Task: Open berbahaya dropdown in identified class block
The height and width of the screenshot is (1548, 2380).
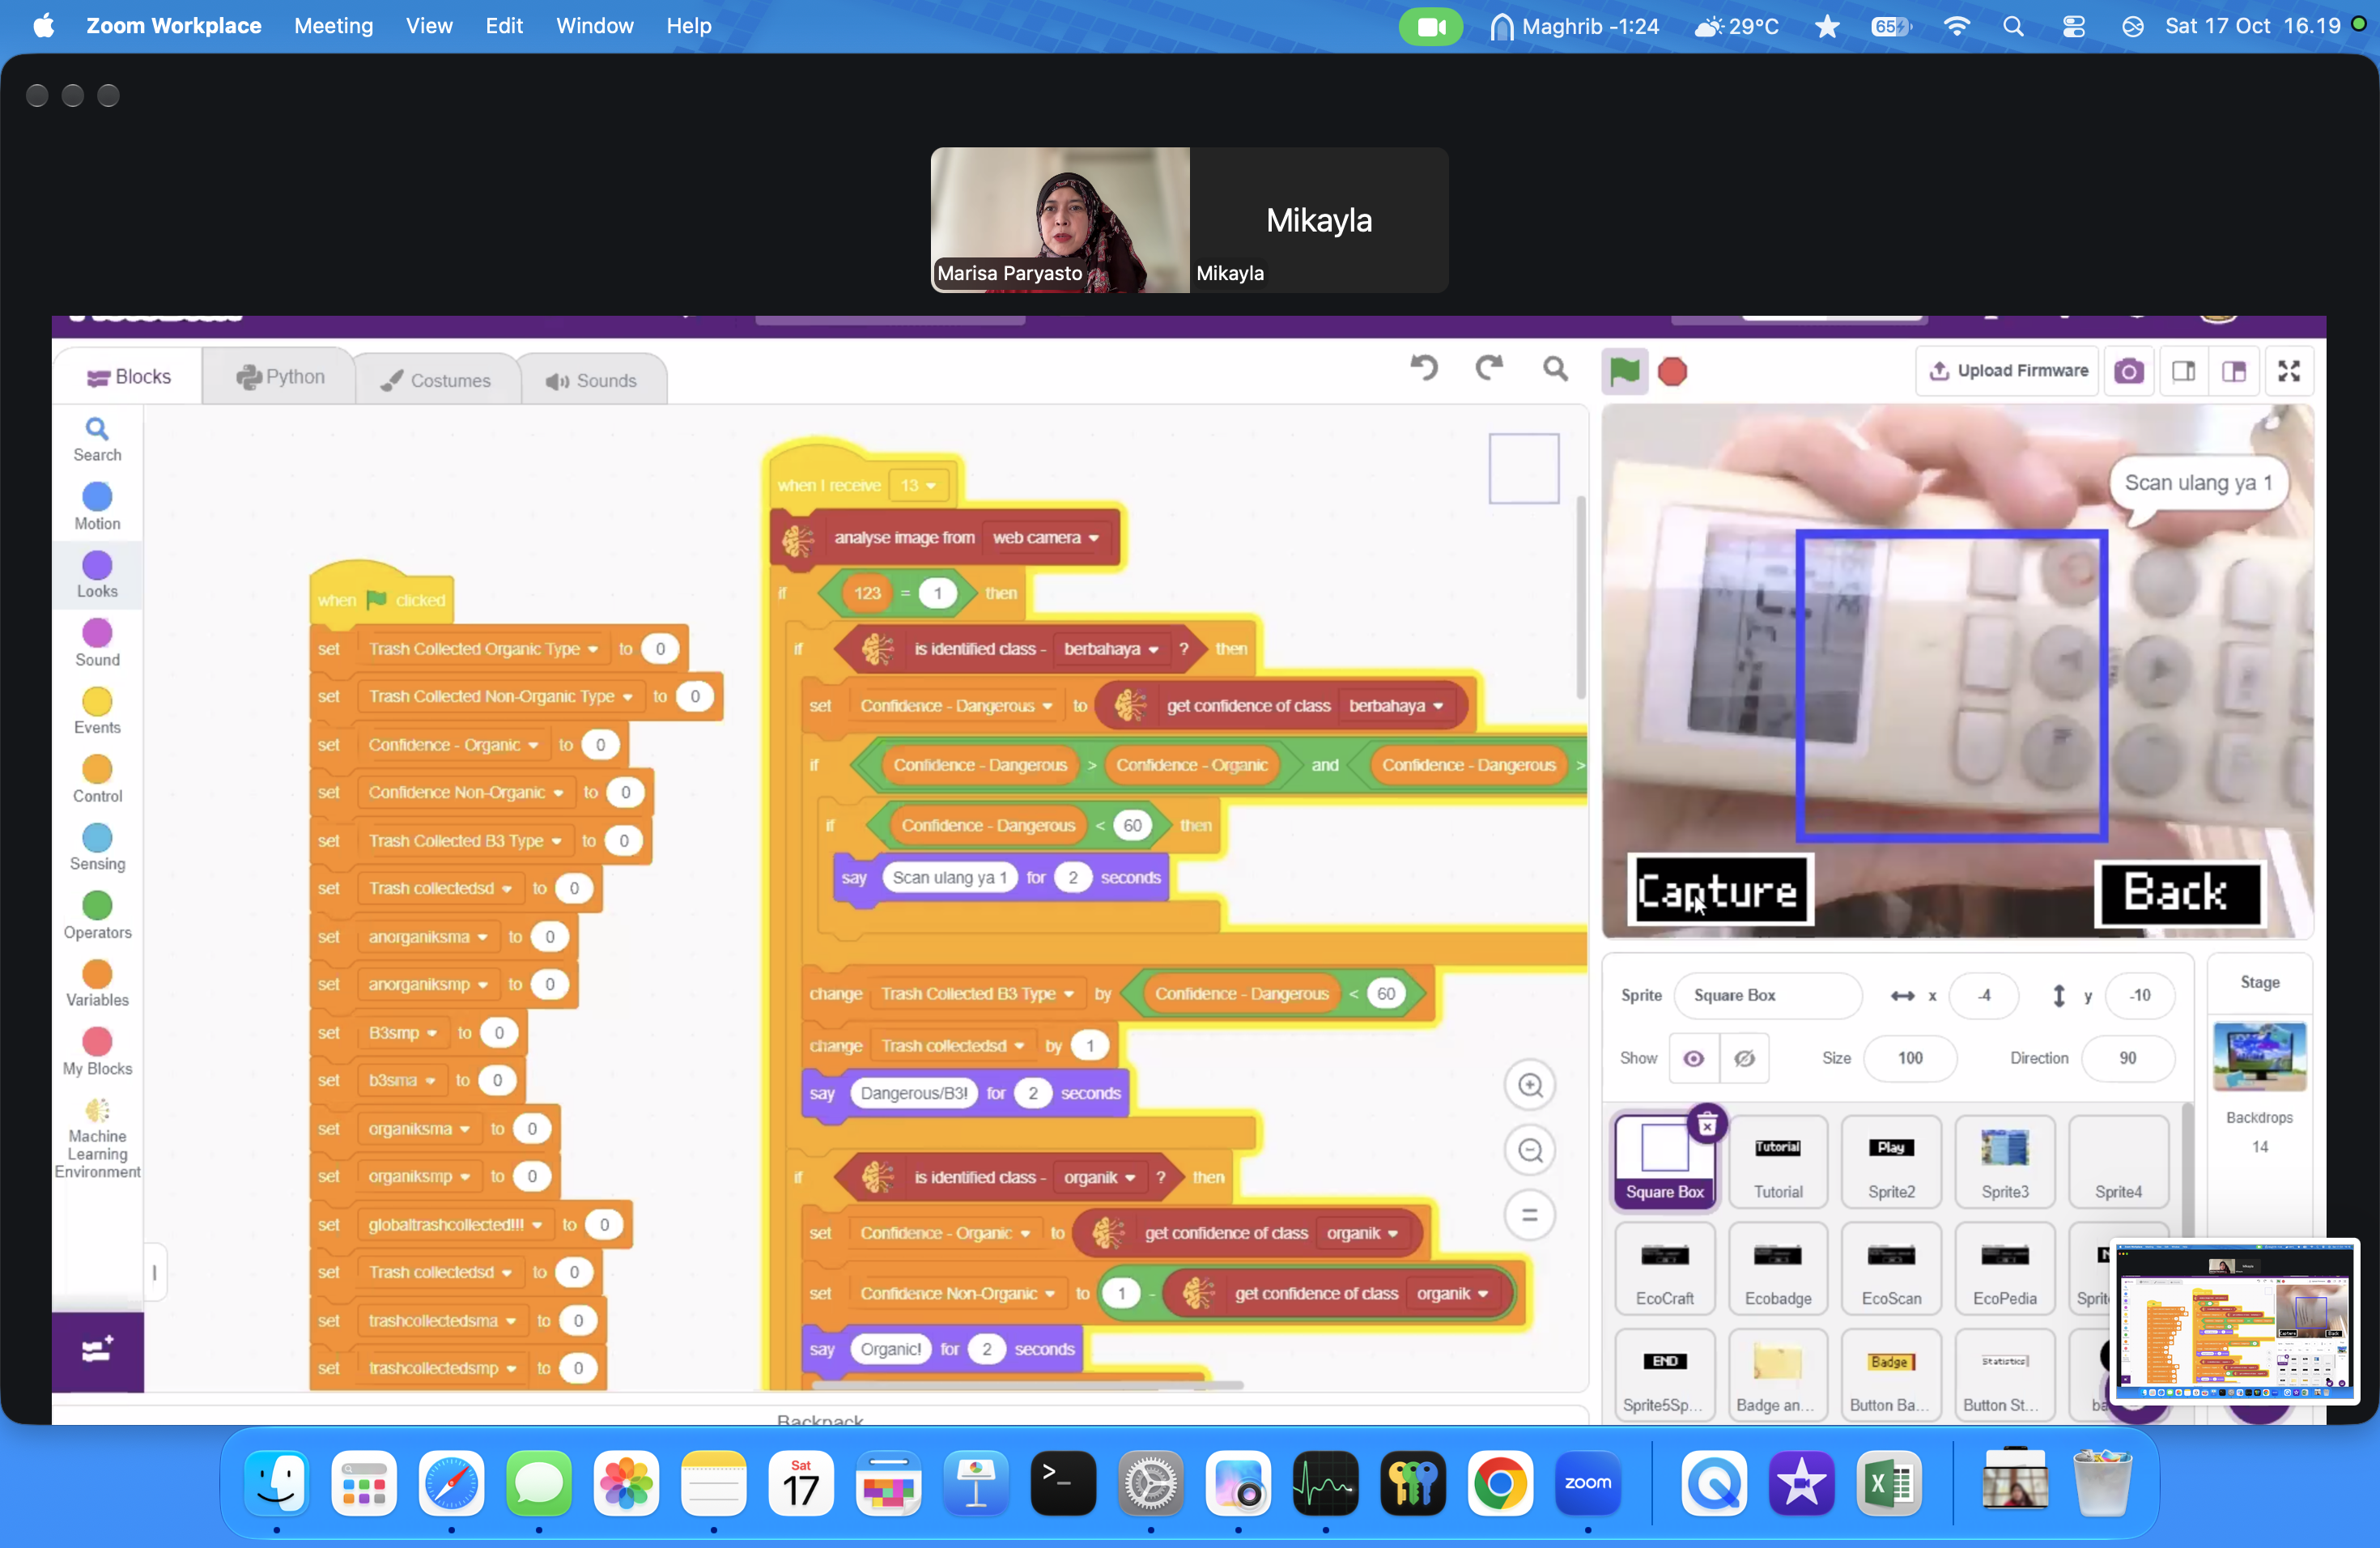Action: click(1110, 649)
